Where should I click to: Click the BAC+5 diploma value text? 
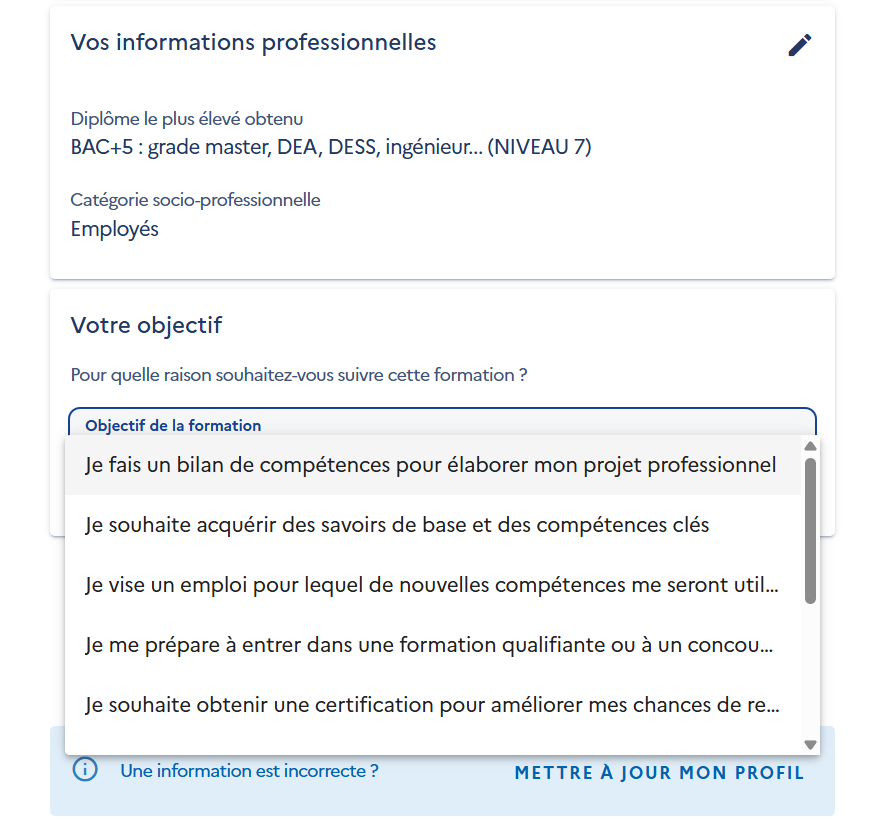click(331, 148)
